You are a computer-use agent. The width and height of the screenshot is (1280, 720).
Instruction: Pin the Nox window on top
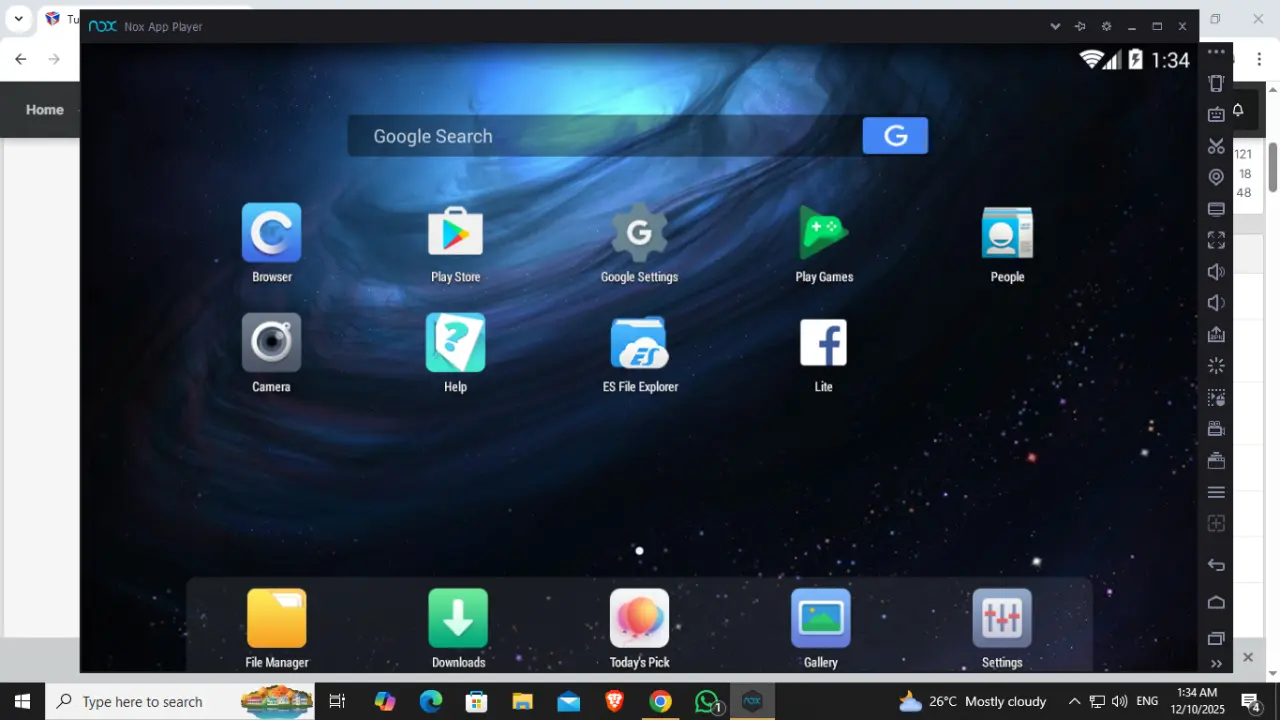tap(1080, 27)
